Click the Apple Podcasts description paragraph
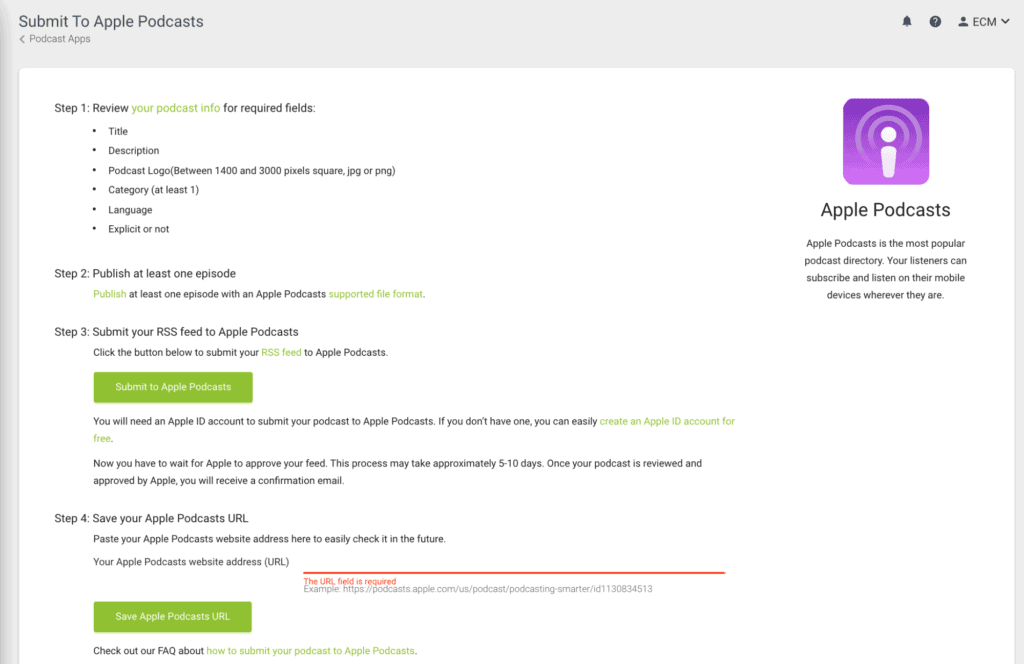This screenshot has width=1024, height=664. coord(886,269)
